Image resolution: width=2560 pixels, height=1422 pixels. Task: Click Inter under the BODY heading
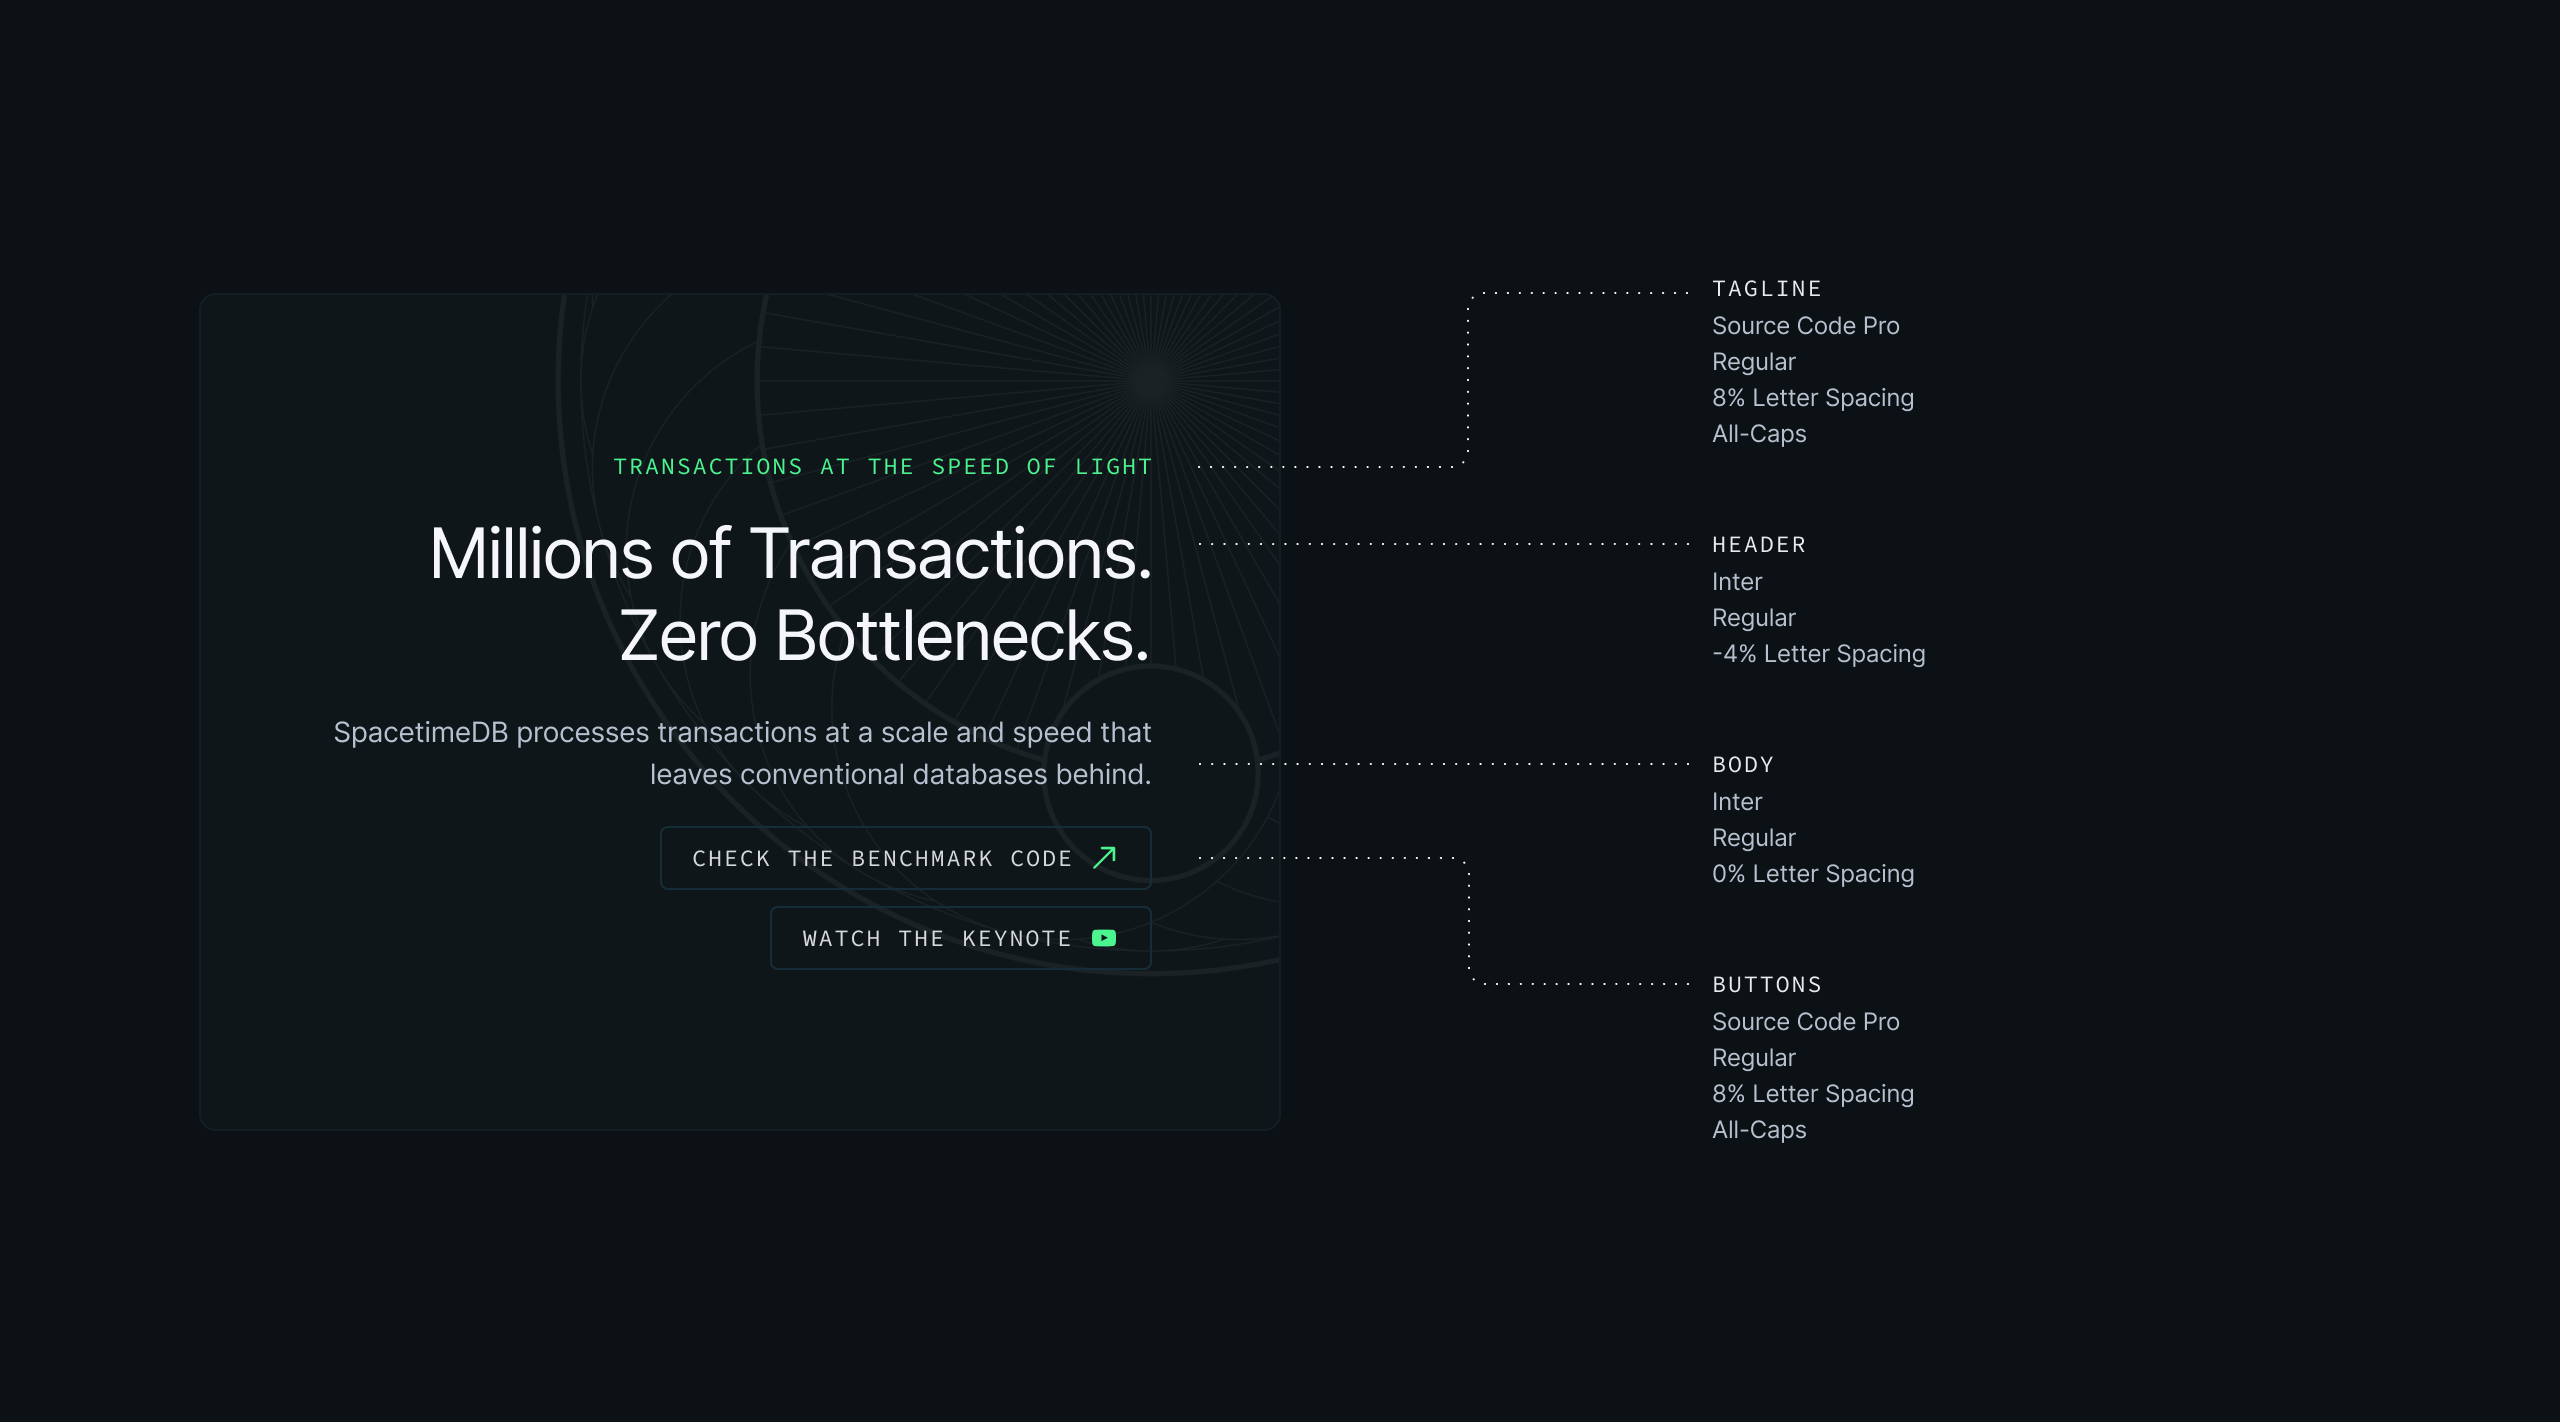[1736, 802]
